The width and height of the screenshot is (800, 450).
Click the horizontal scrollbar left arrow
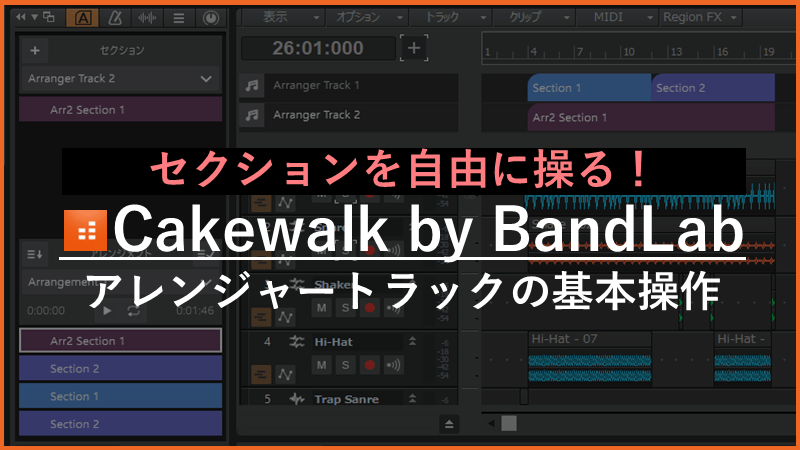click(x=491, y=423)
